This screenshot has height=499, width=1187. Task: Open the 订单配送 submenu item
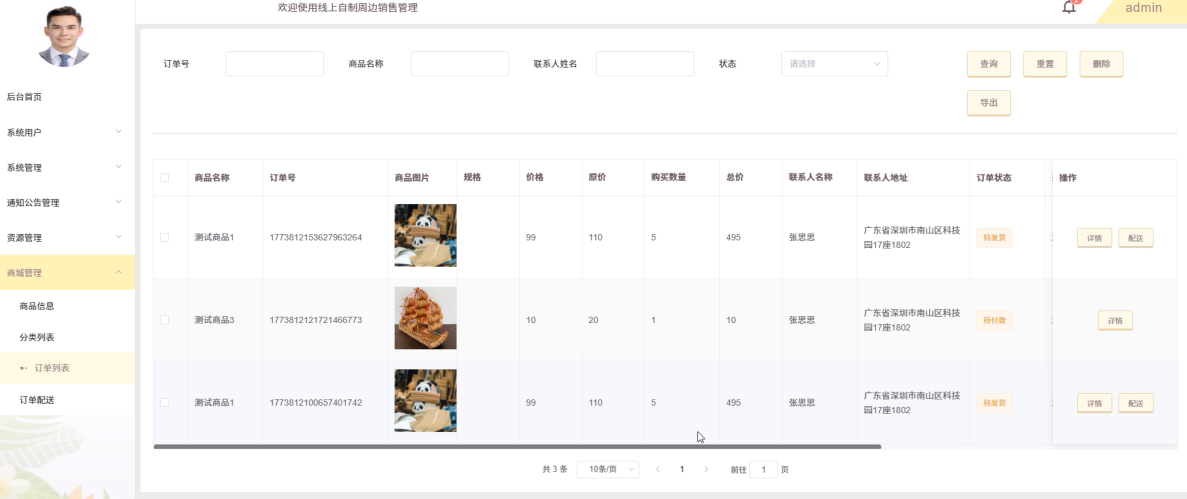coord(67,399)
